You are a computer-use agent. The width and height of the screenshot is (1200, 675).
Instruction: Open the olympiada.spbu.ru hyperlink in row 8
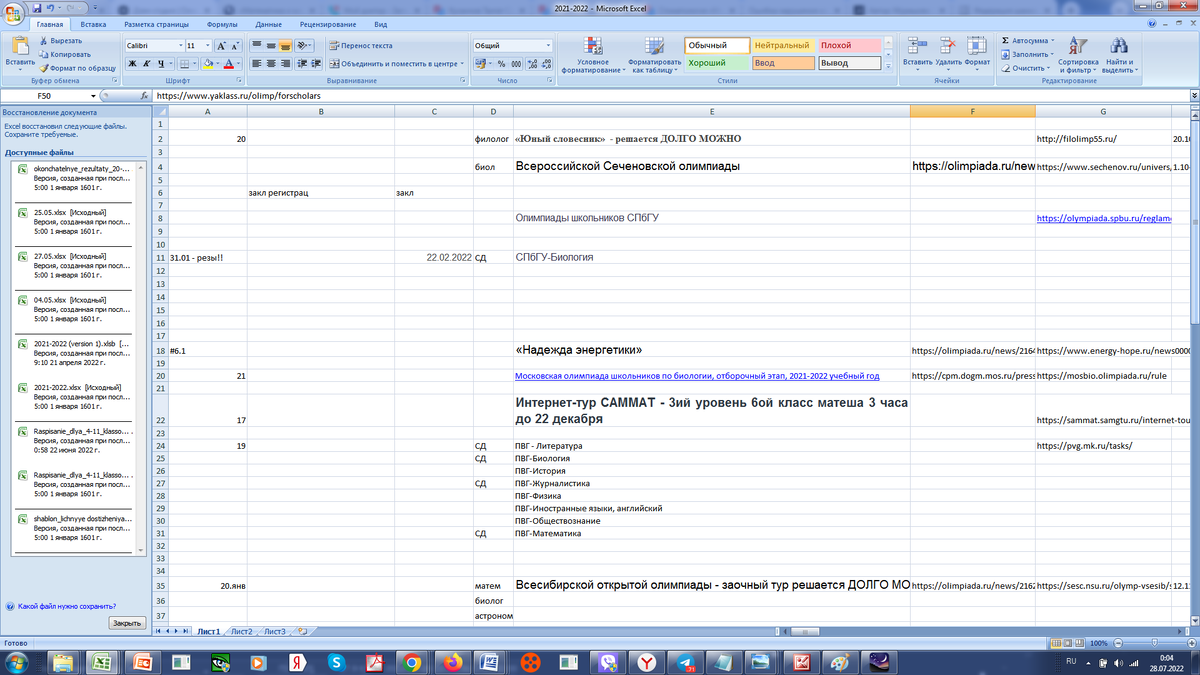point(1103,217)
